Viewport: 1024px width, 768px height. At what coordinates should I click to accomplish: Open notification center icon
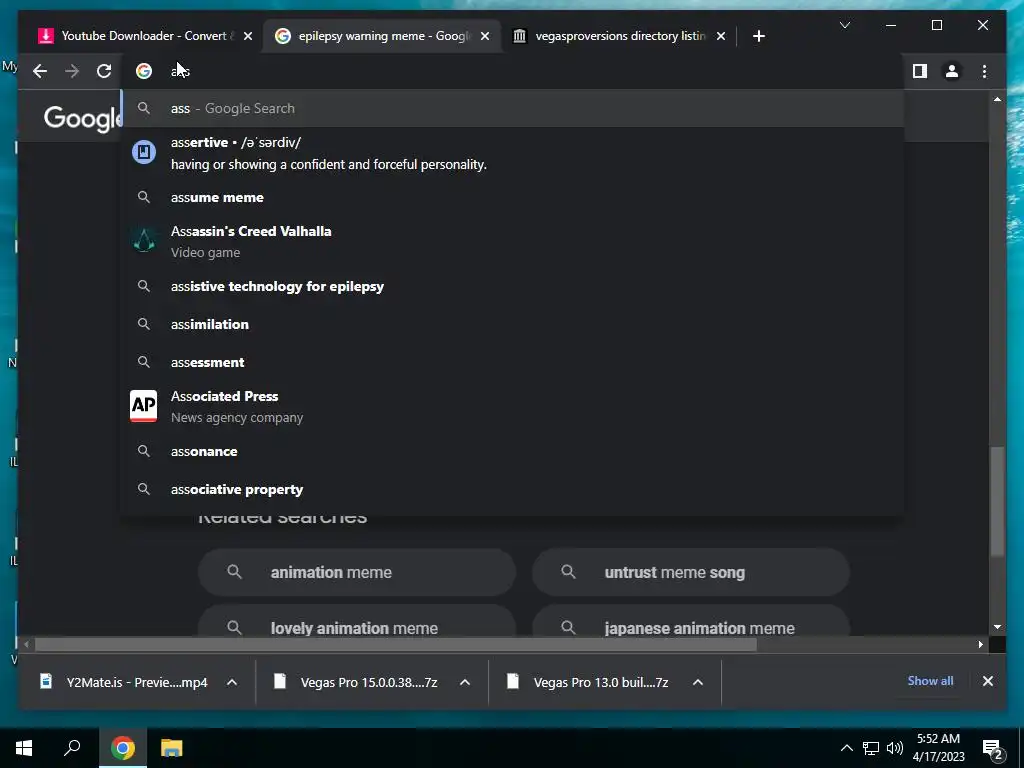[992, 749]
